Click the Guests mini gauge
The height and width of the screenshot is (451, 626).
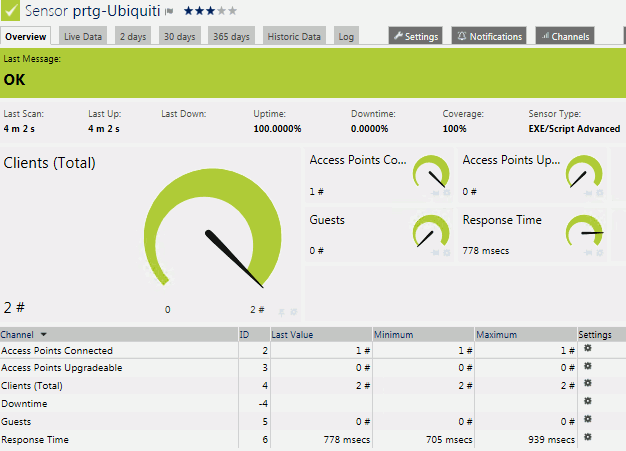coord(431,231)
